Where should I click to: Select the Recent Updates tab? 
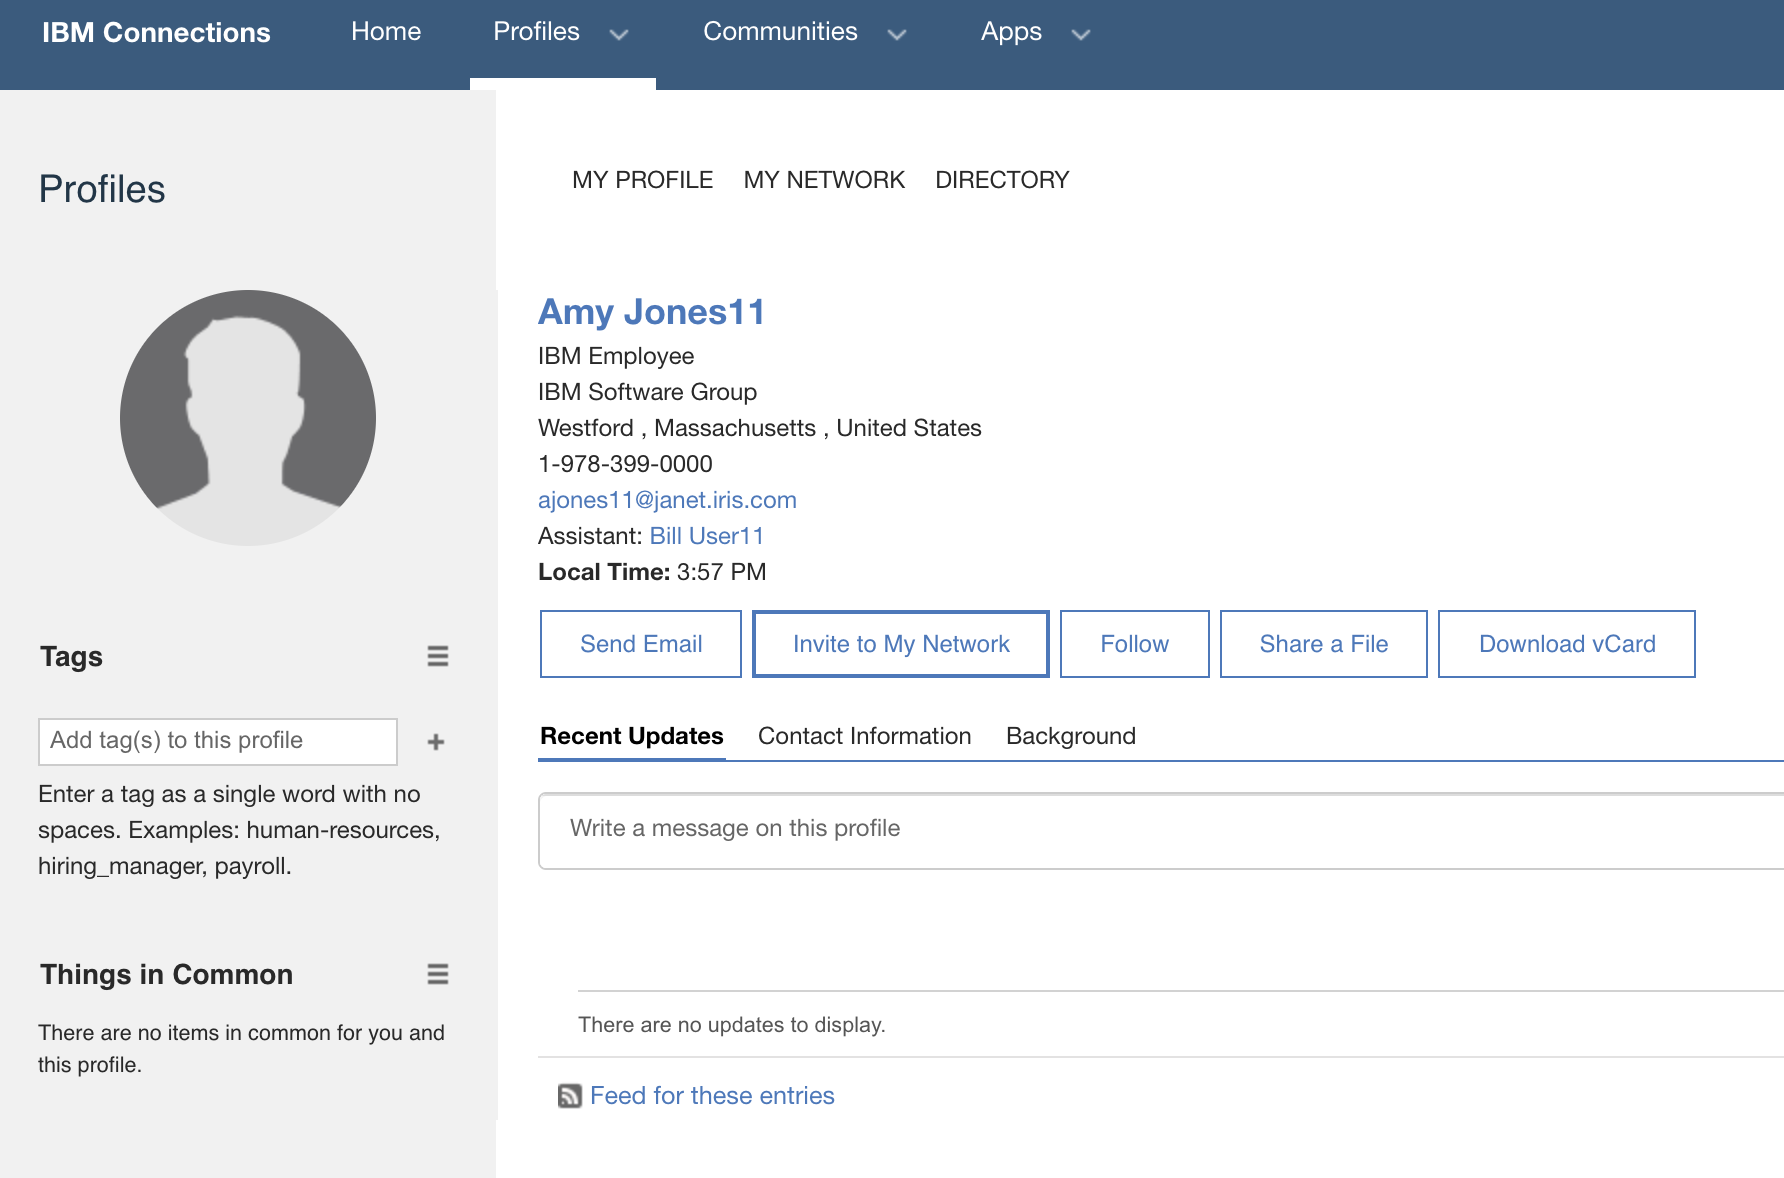click(631, 736)
